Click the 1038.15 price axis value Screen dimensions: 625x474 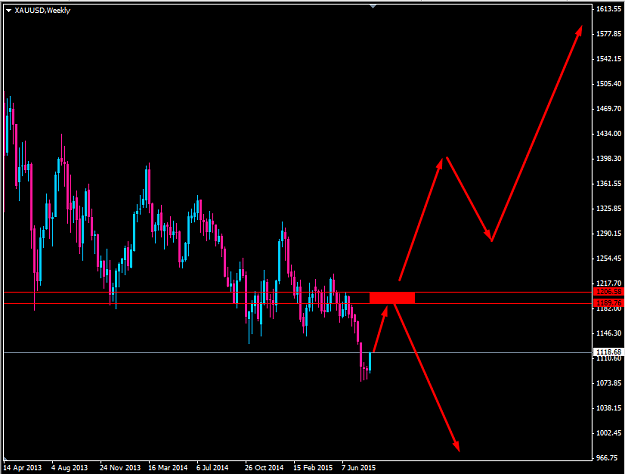pos(609,408)
